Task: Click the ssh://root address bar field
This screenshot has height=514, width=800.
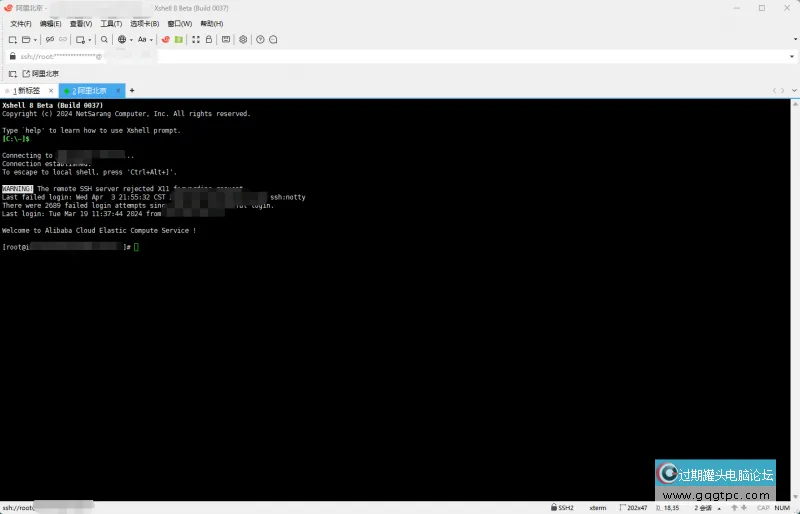Action: click(x=403, y=57)
